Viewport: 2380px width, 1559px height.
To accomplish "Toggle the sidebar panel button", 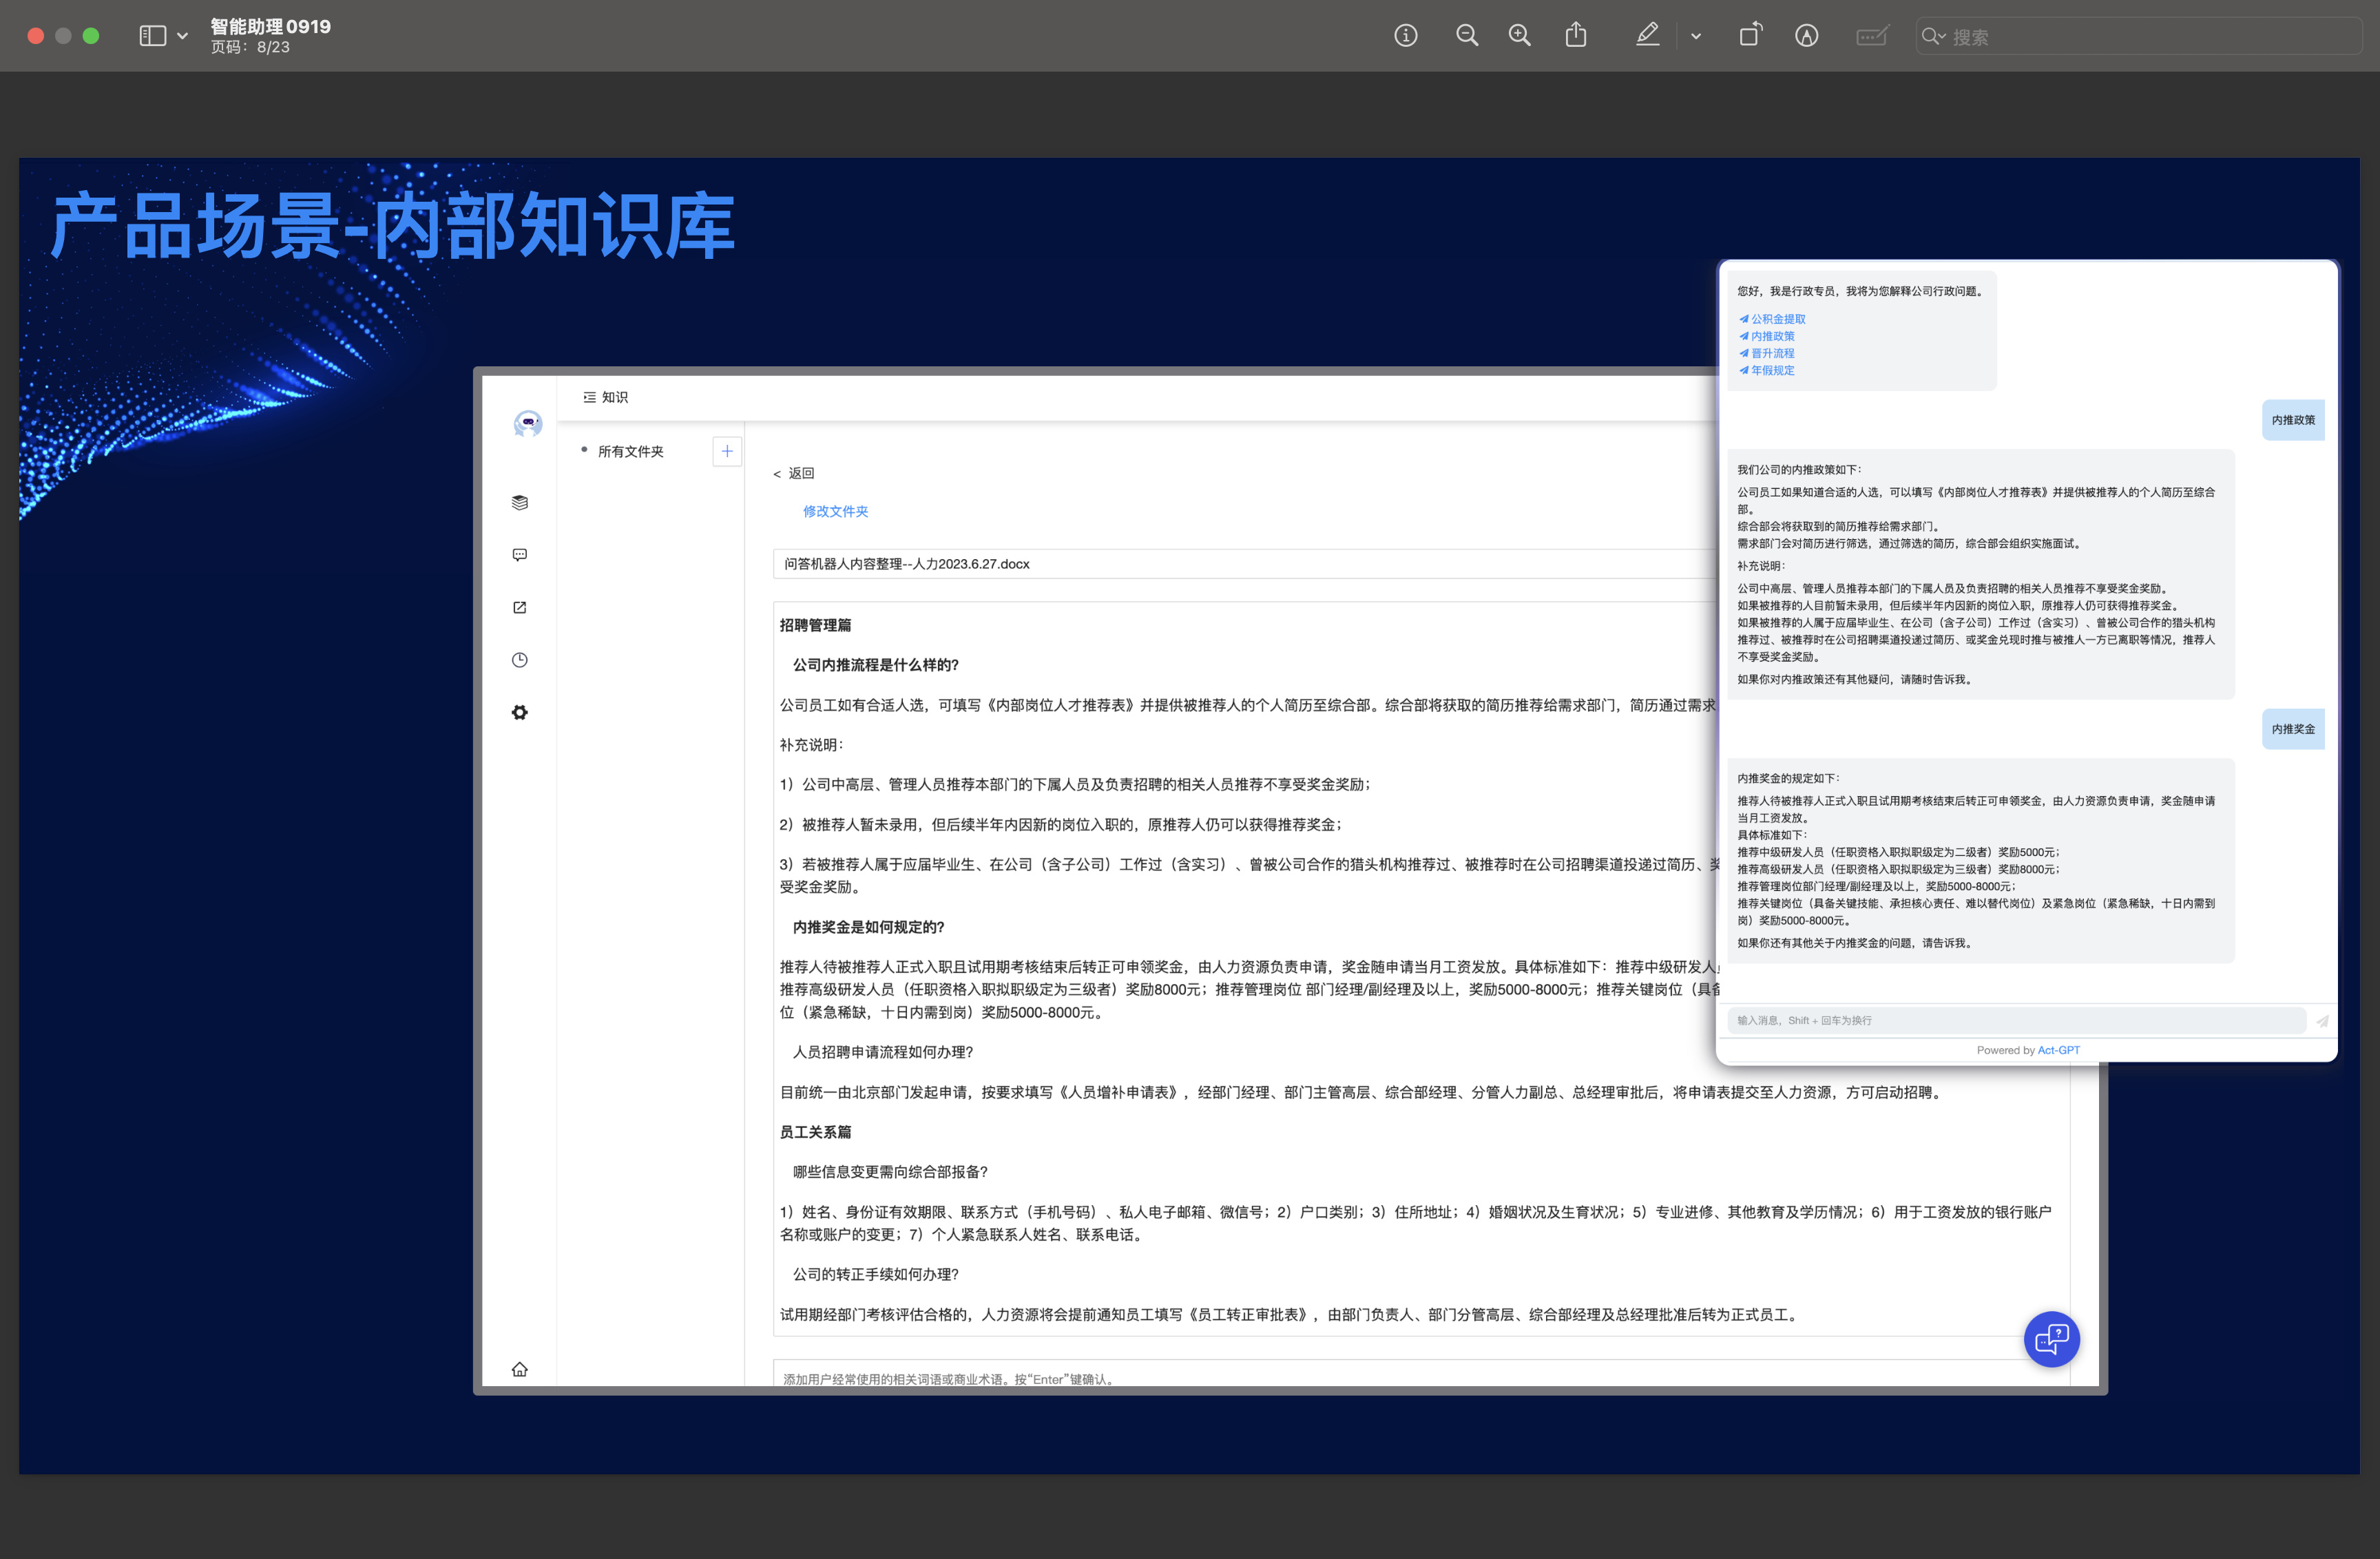I will (152, 36).
